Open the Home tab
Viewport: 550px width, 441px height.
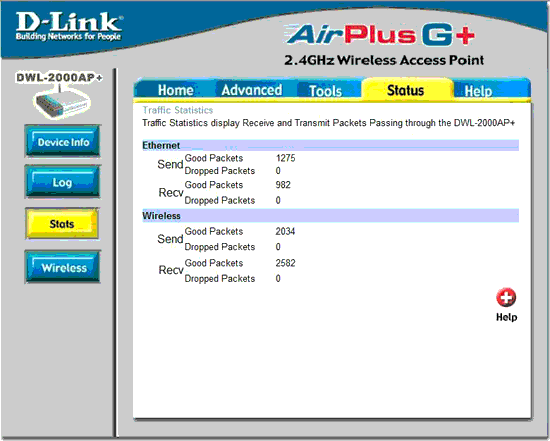coord(175,90)
